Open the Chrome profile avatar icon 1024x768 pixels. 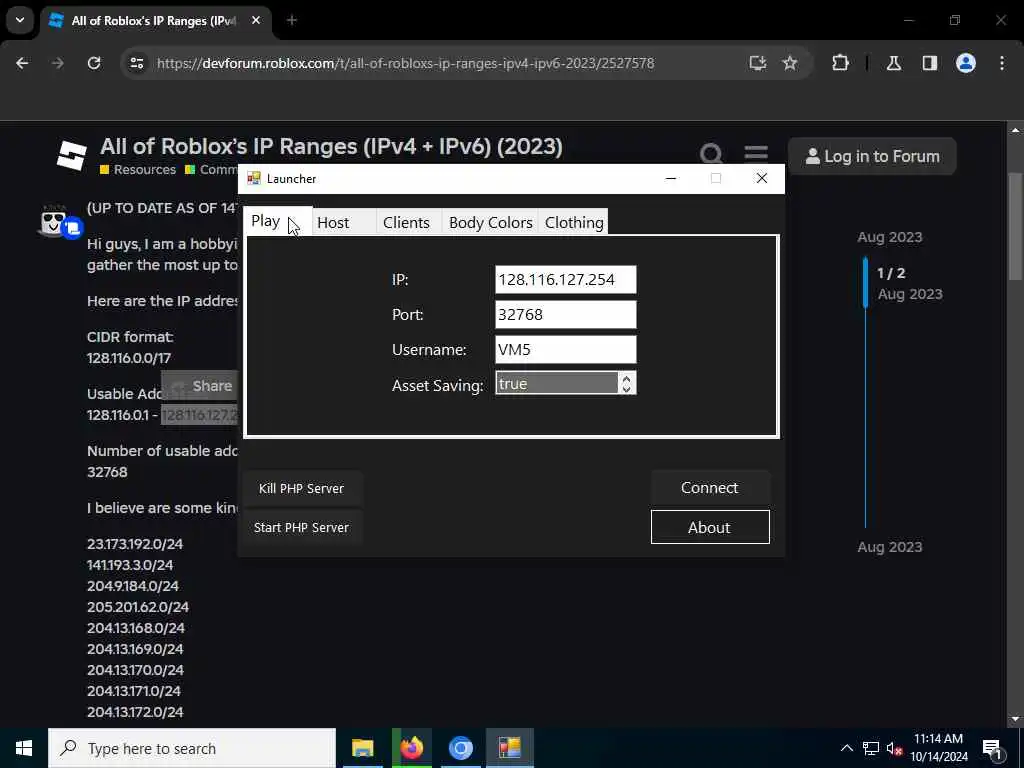click(966, 63)
